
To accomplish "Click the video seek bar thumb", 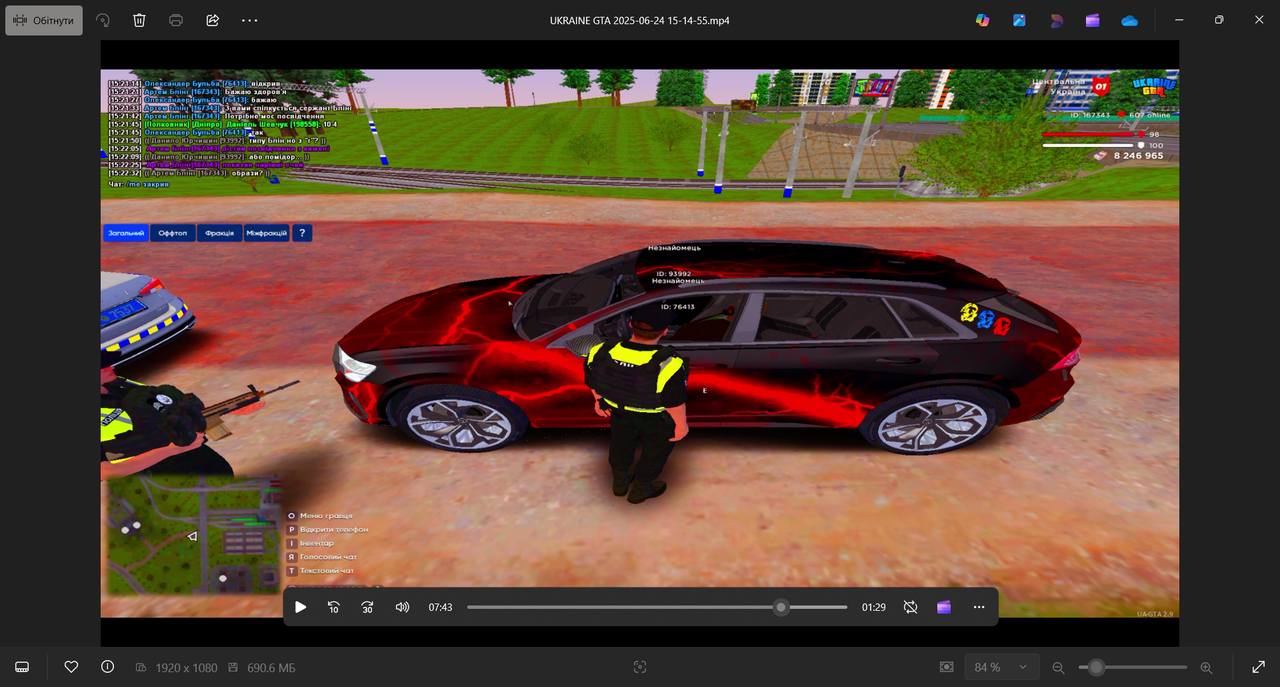I will (781, 607).
